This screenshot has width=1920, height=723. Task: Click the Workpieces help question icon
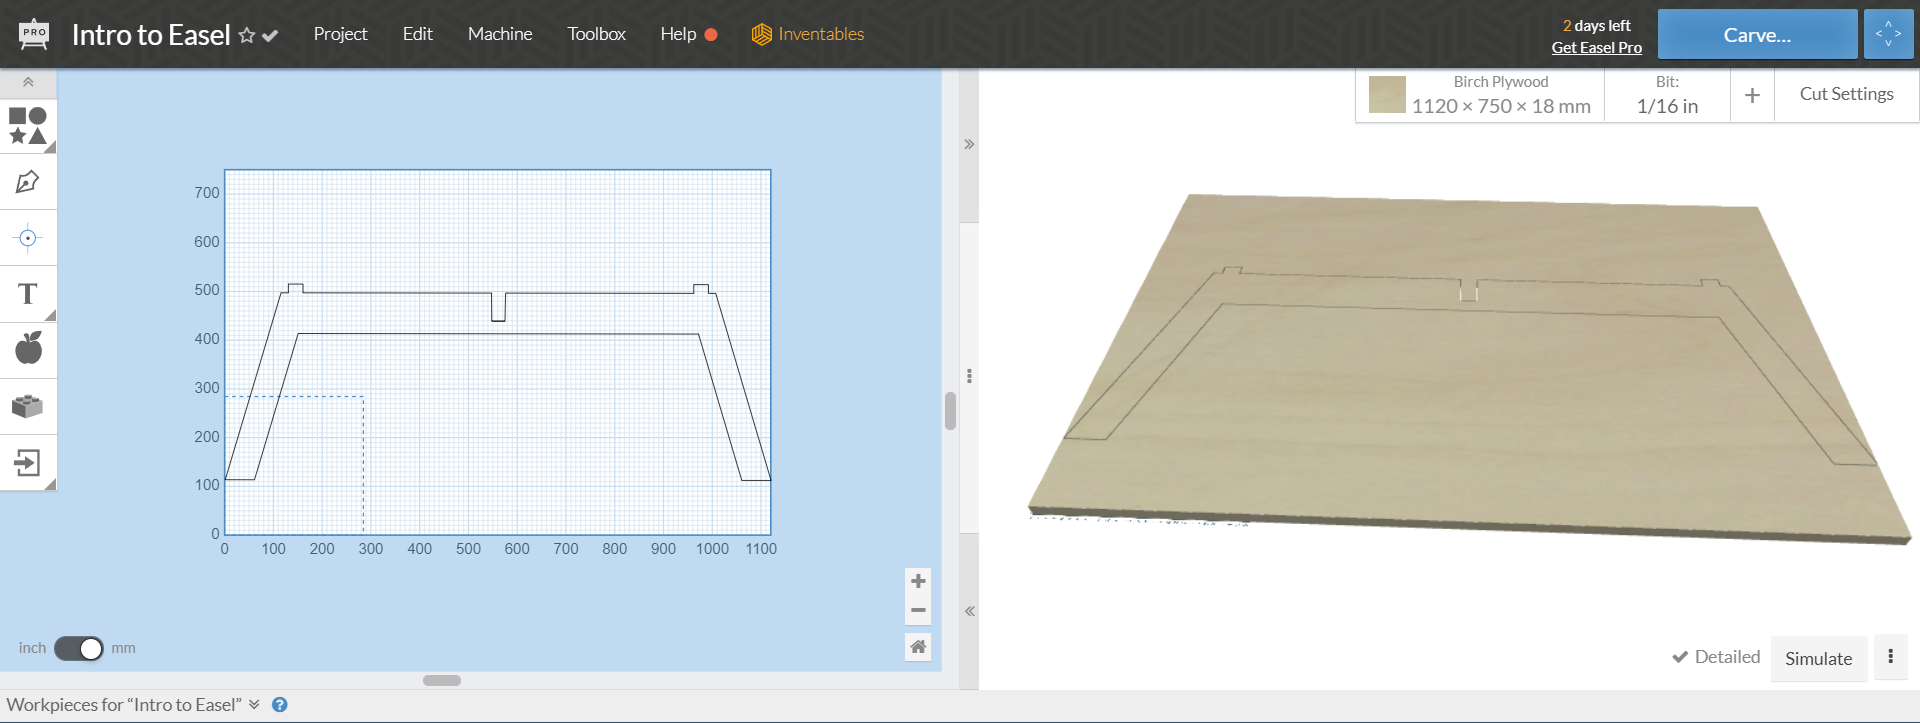coord(280,705)
